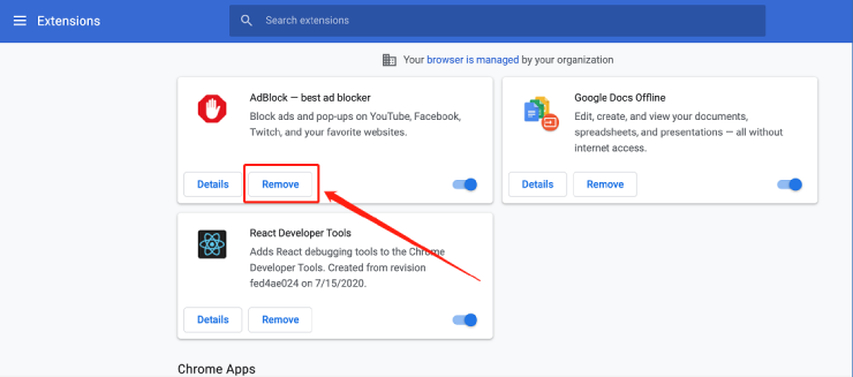Click the React revision 'fed4ae024' description
The image size is (853, 377).
click(347, 268)
